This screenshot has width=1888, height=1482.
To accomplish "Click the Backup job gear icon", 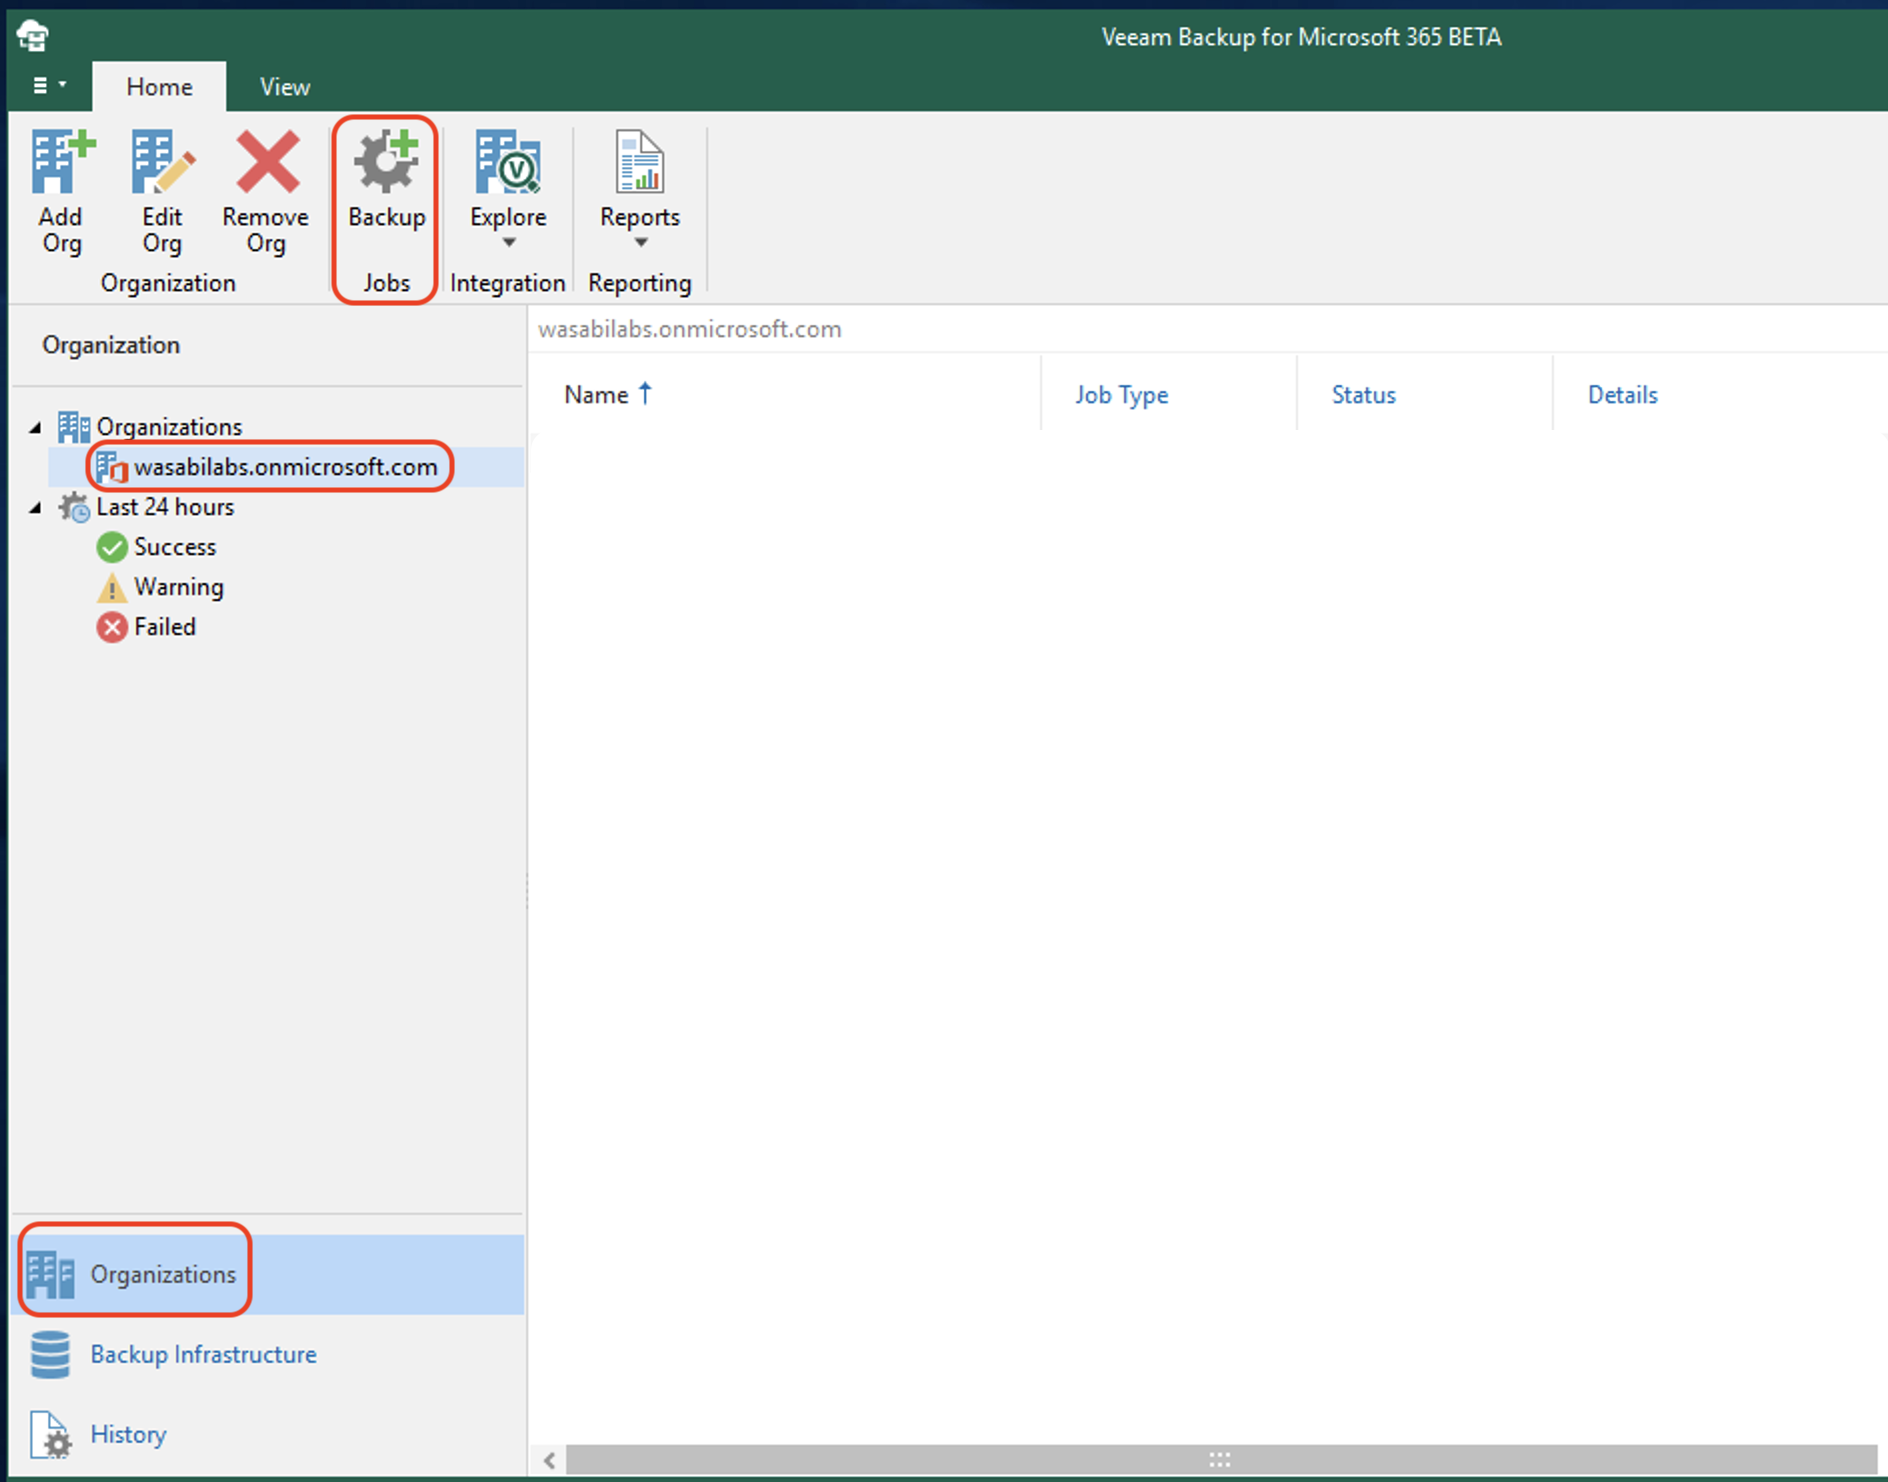I will [386, 162].
